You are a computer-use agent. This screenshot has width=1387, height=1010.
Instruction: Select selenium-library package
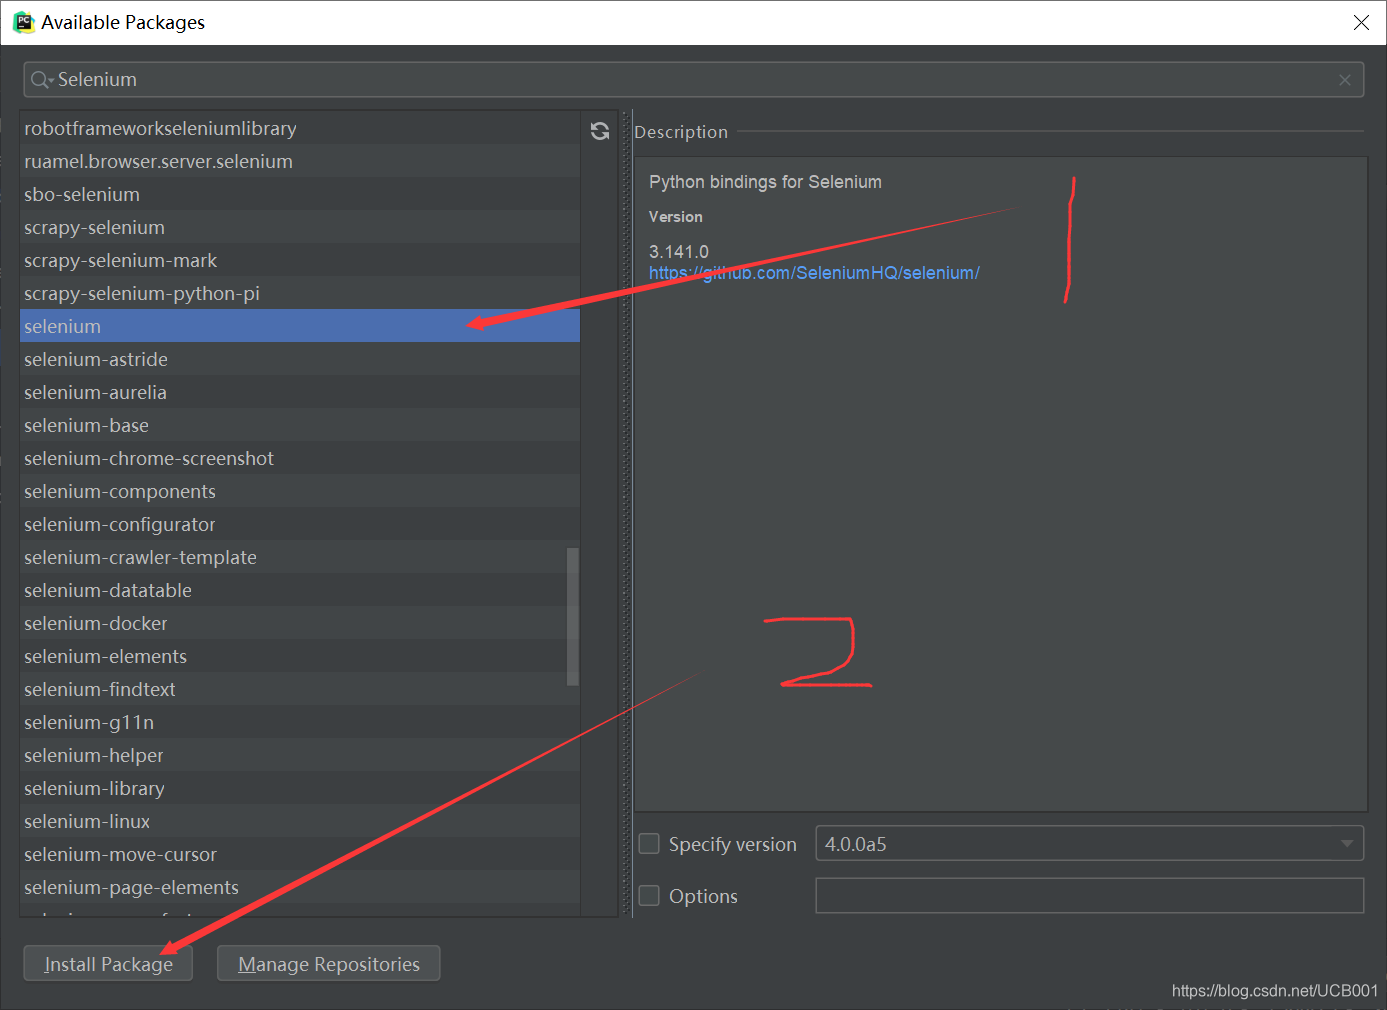coord(300,788)
